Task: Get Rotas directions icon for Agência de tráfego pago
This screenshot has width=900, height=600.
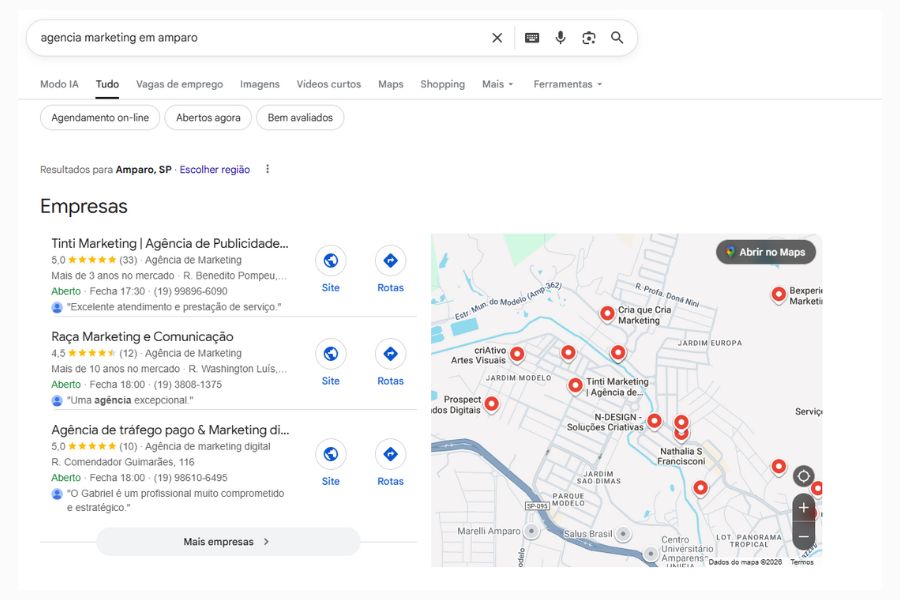Action: (390, 454)
